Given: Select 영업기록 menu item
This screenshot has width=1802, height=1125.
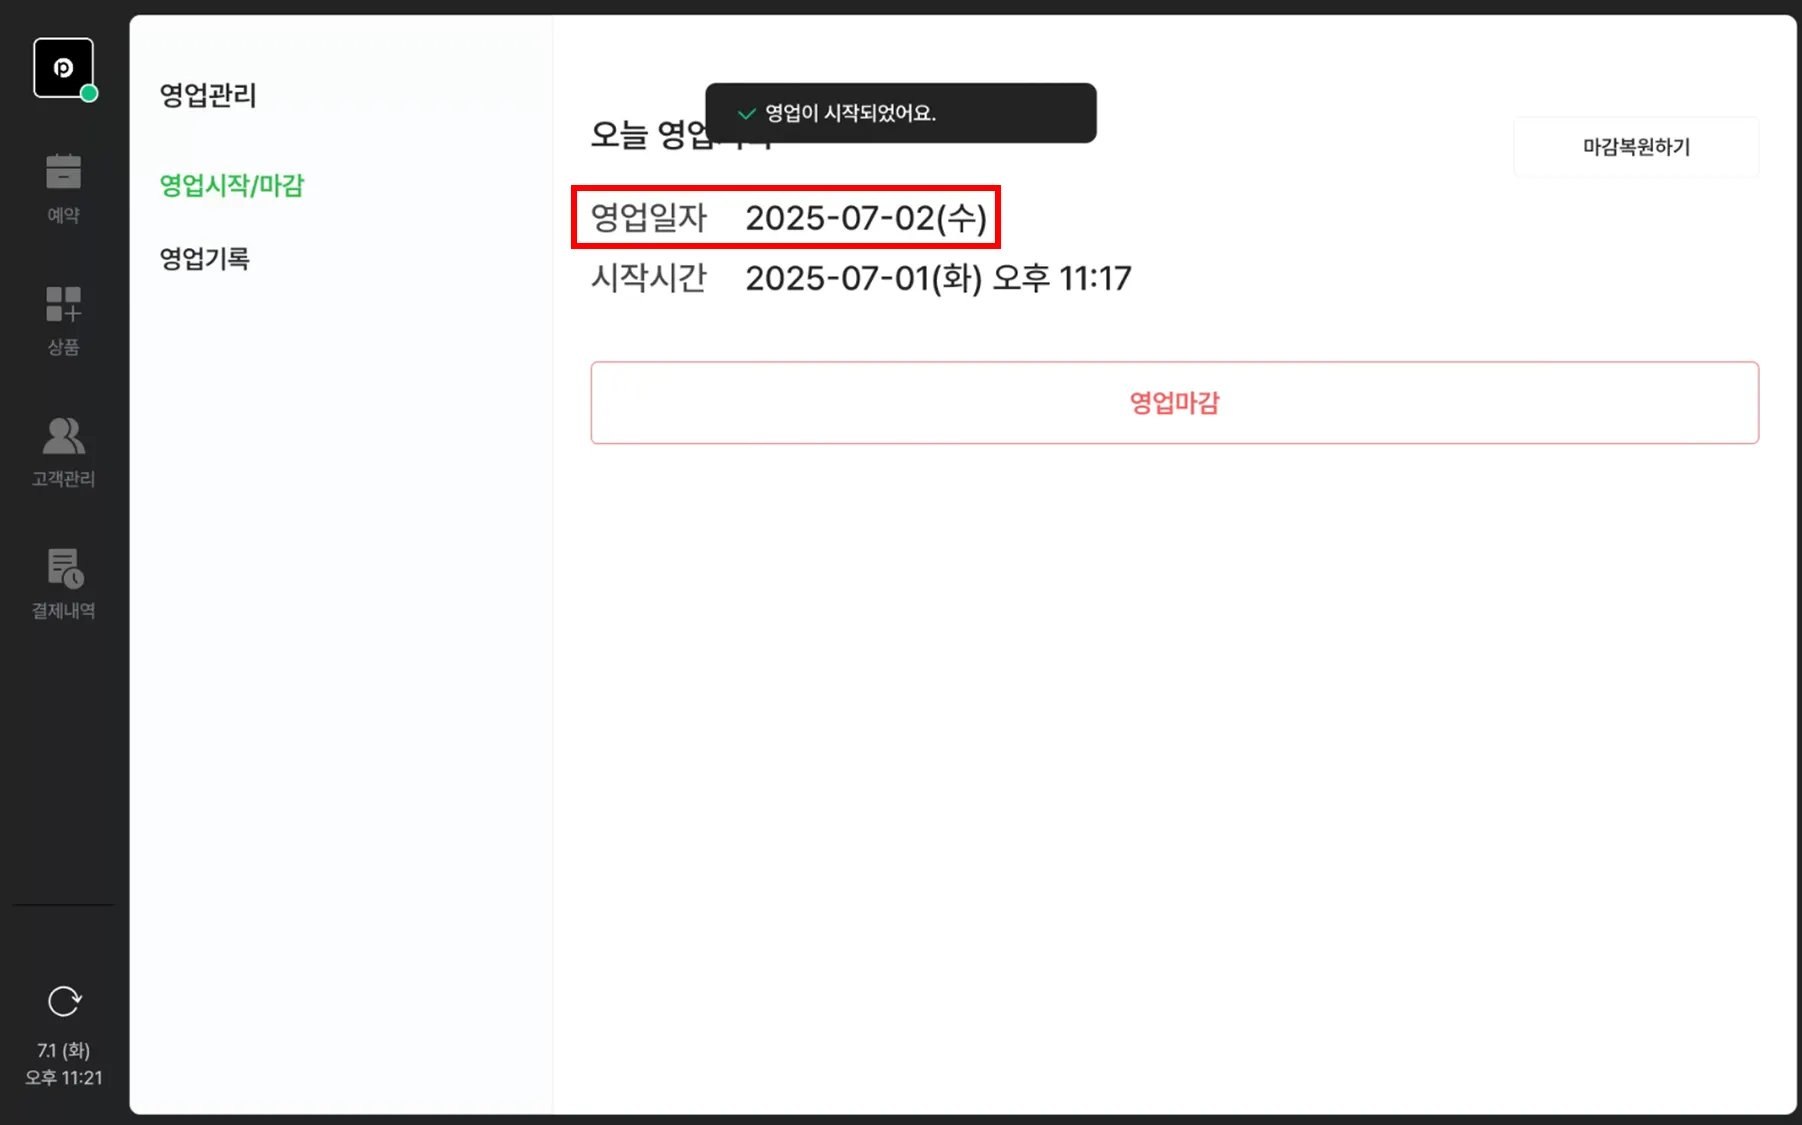Looking at the screenshot, I should coord(204,259).
